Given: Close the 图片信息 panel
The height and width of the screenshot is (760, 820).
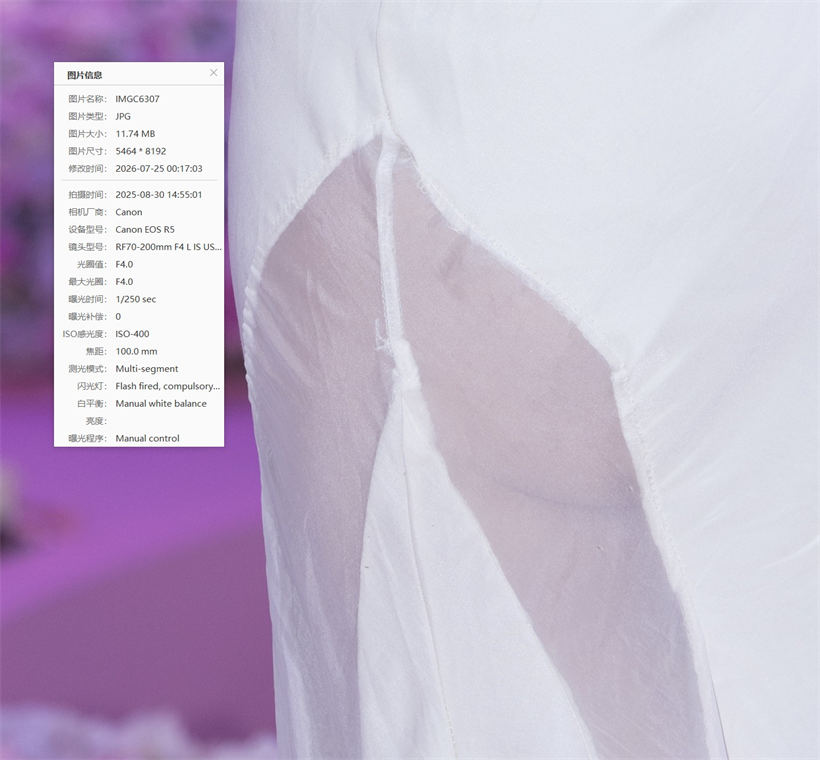Looking at the screenshot, I should click(213, 73).
